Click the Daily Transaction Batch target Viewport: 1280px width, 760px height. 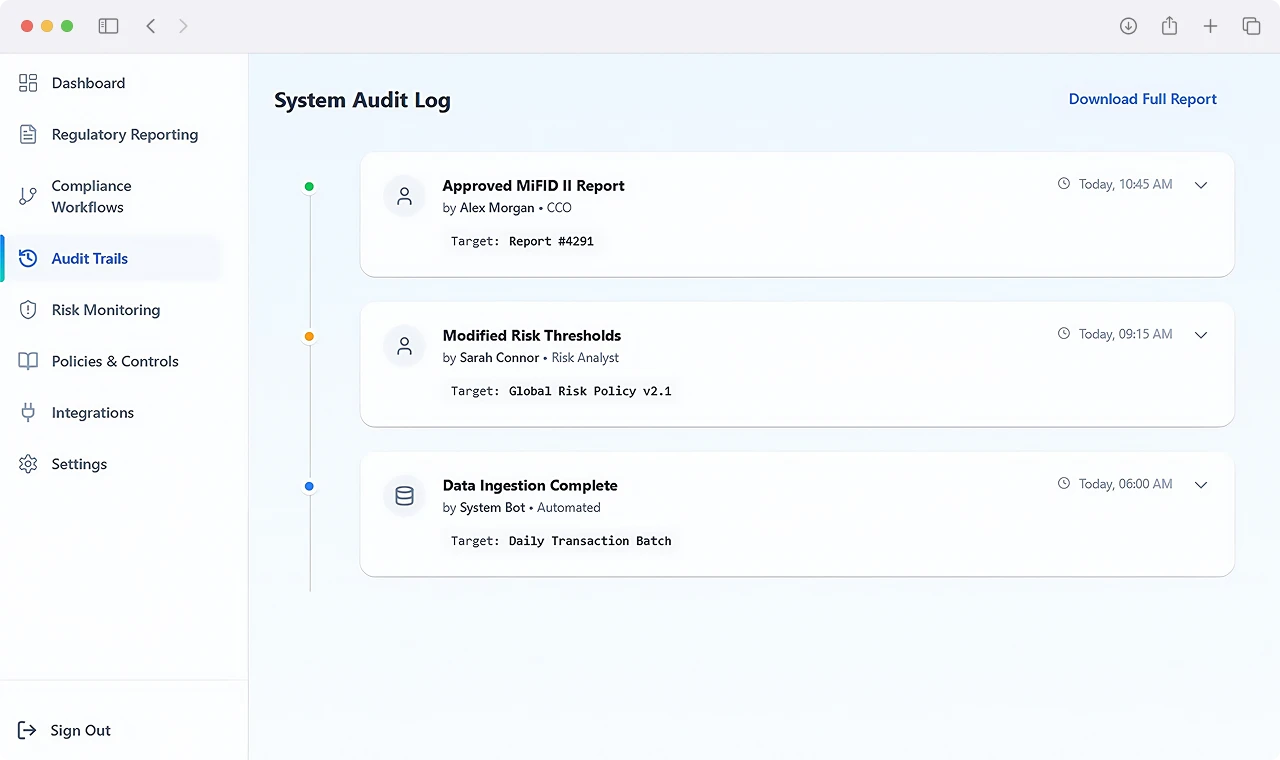[x=590, y=541]
